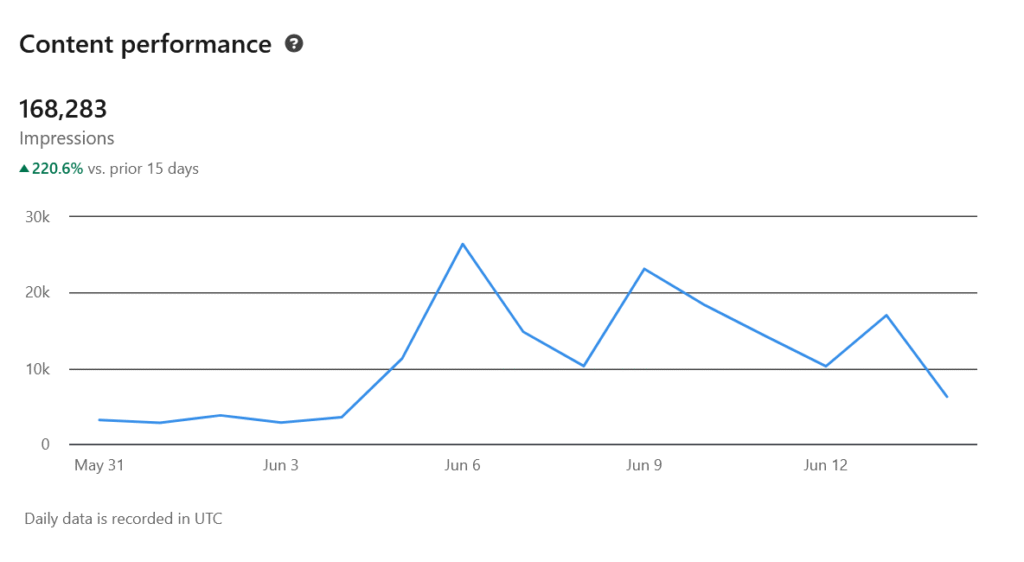Click the Jun 3 date label
Screen dimensions: 1024x562
[281, 466]
